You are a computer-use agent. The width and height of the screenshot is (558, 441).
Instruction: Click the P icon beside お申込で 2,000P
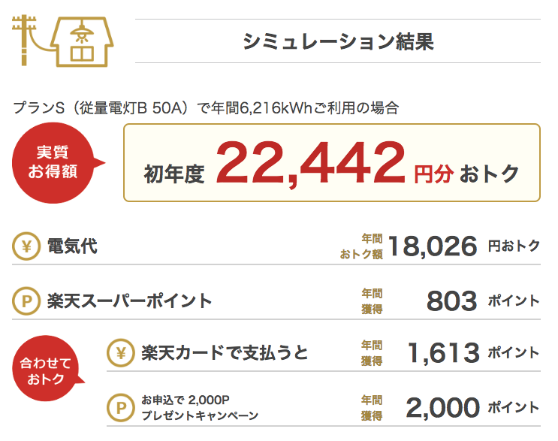pos(121,408)
